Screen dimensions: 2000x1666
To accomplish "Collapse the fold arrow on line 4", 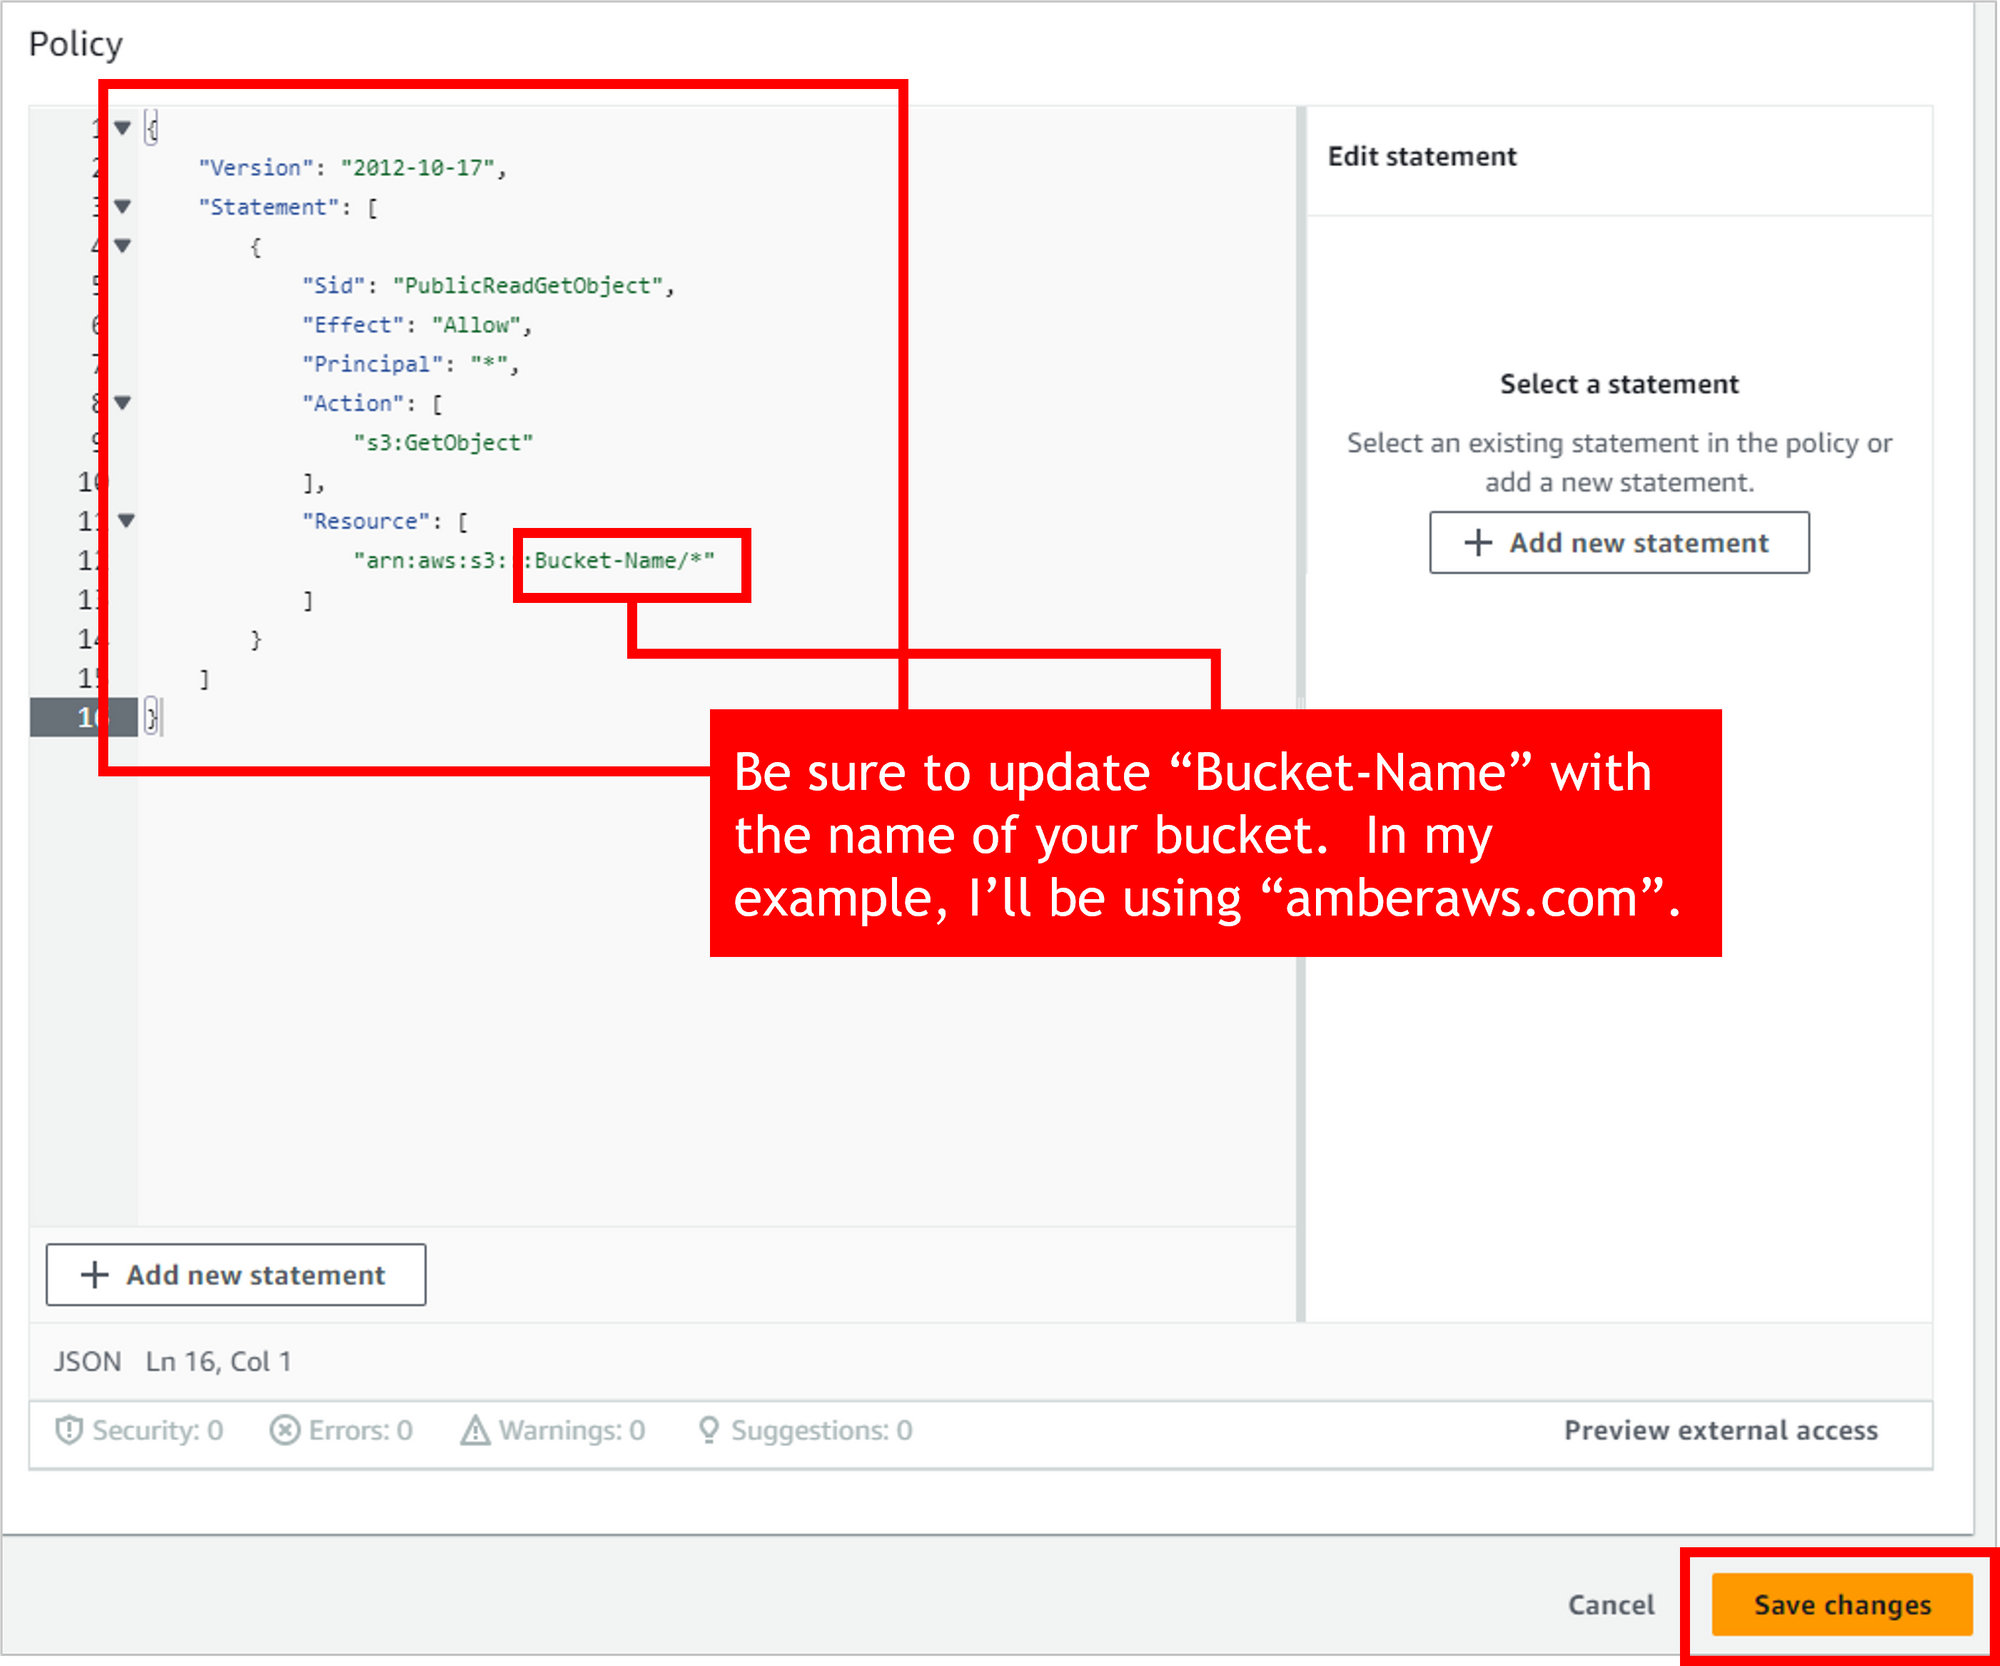I will [x=122, y=246].
